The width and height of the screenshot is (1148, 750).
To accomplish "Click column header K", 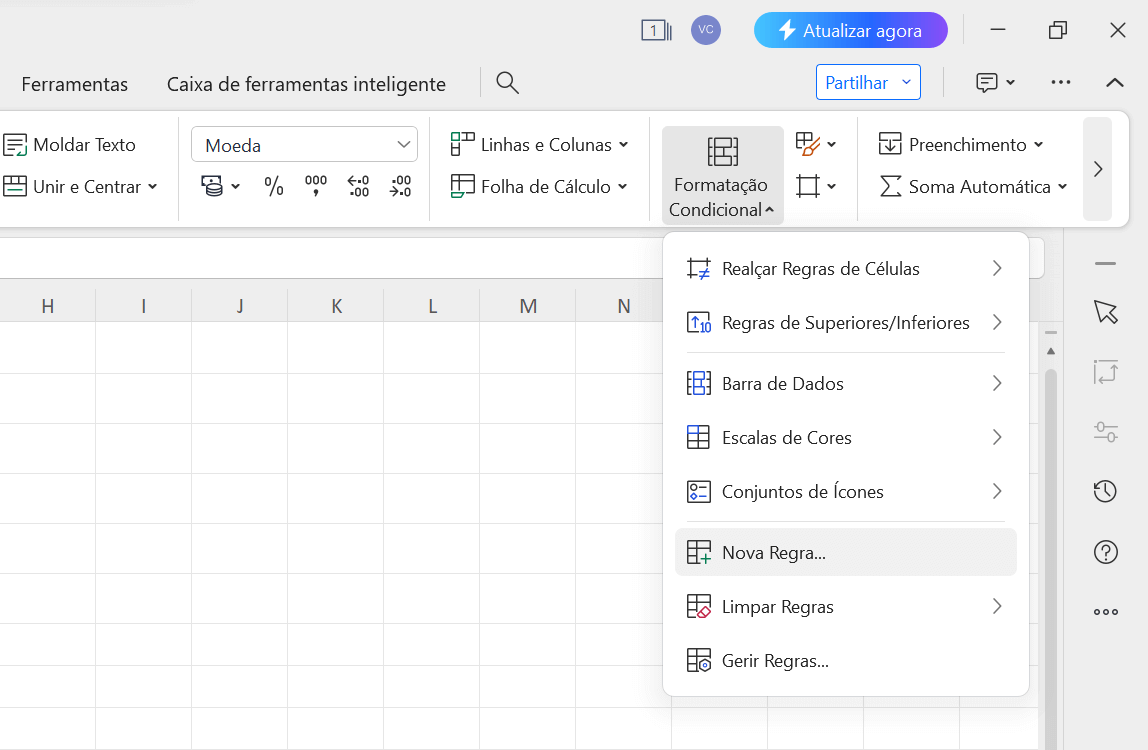I will tap(336, 306).
